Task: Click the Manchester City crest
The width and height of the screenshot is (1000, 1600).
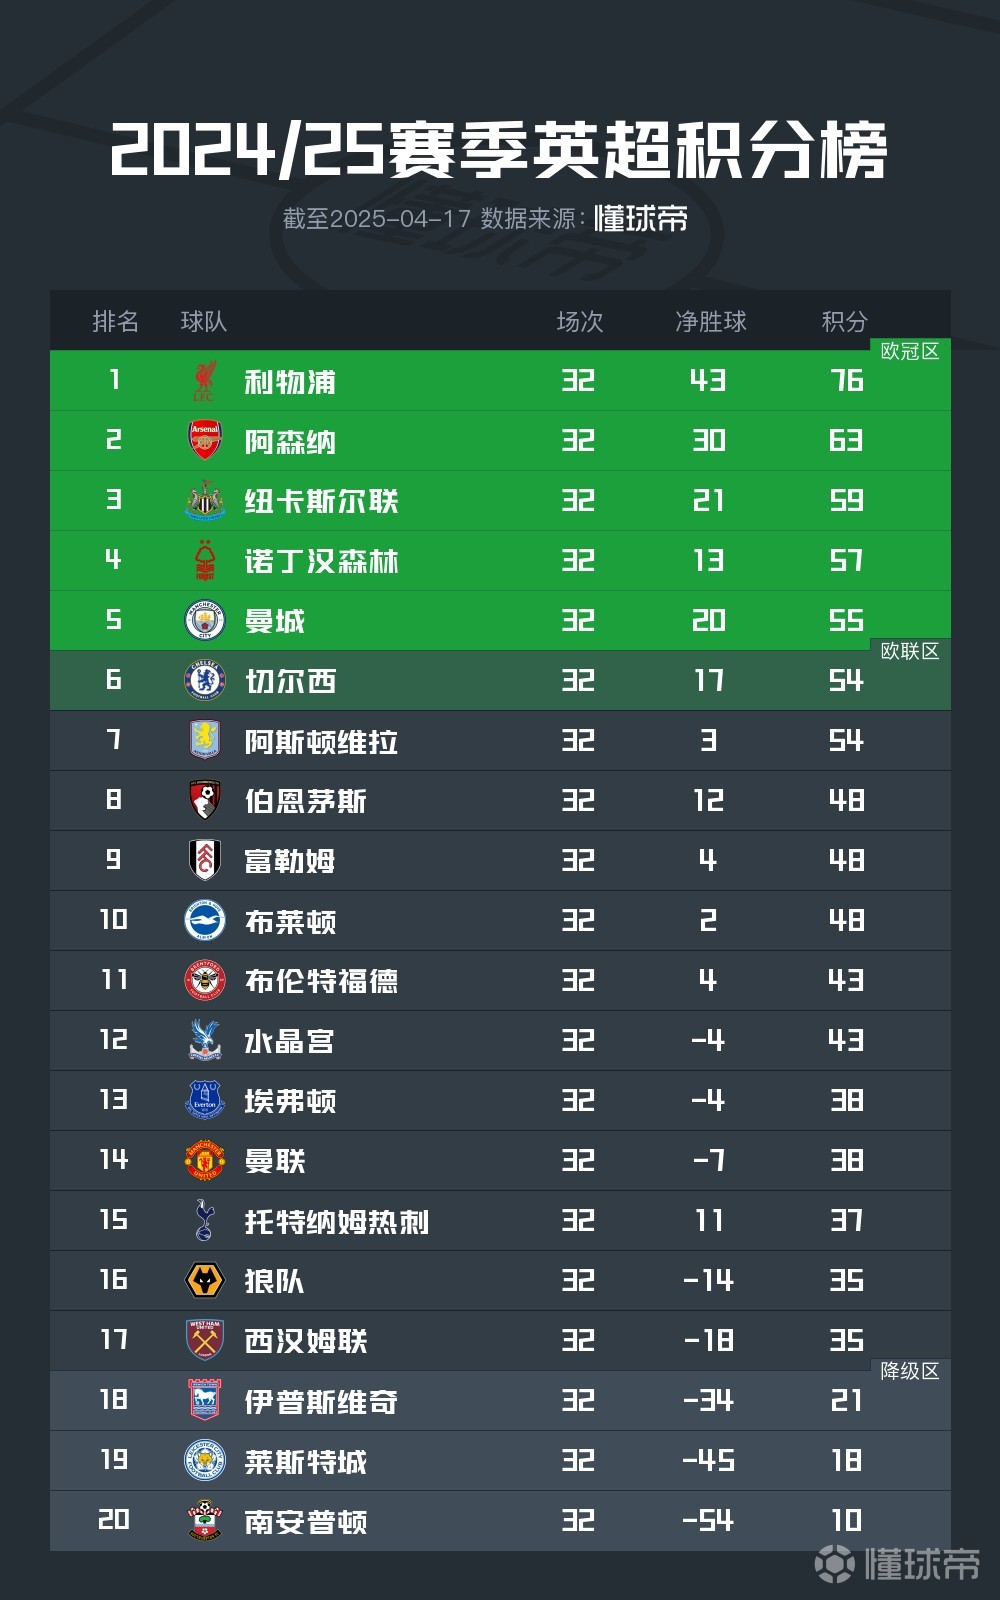Action: [x=205, y=620]
